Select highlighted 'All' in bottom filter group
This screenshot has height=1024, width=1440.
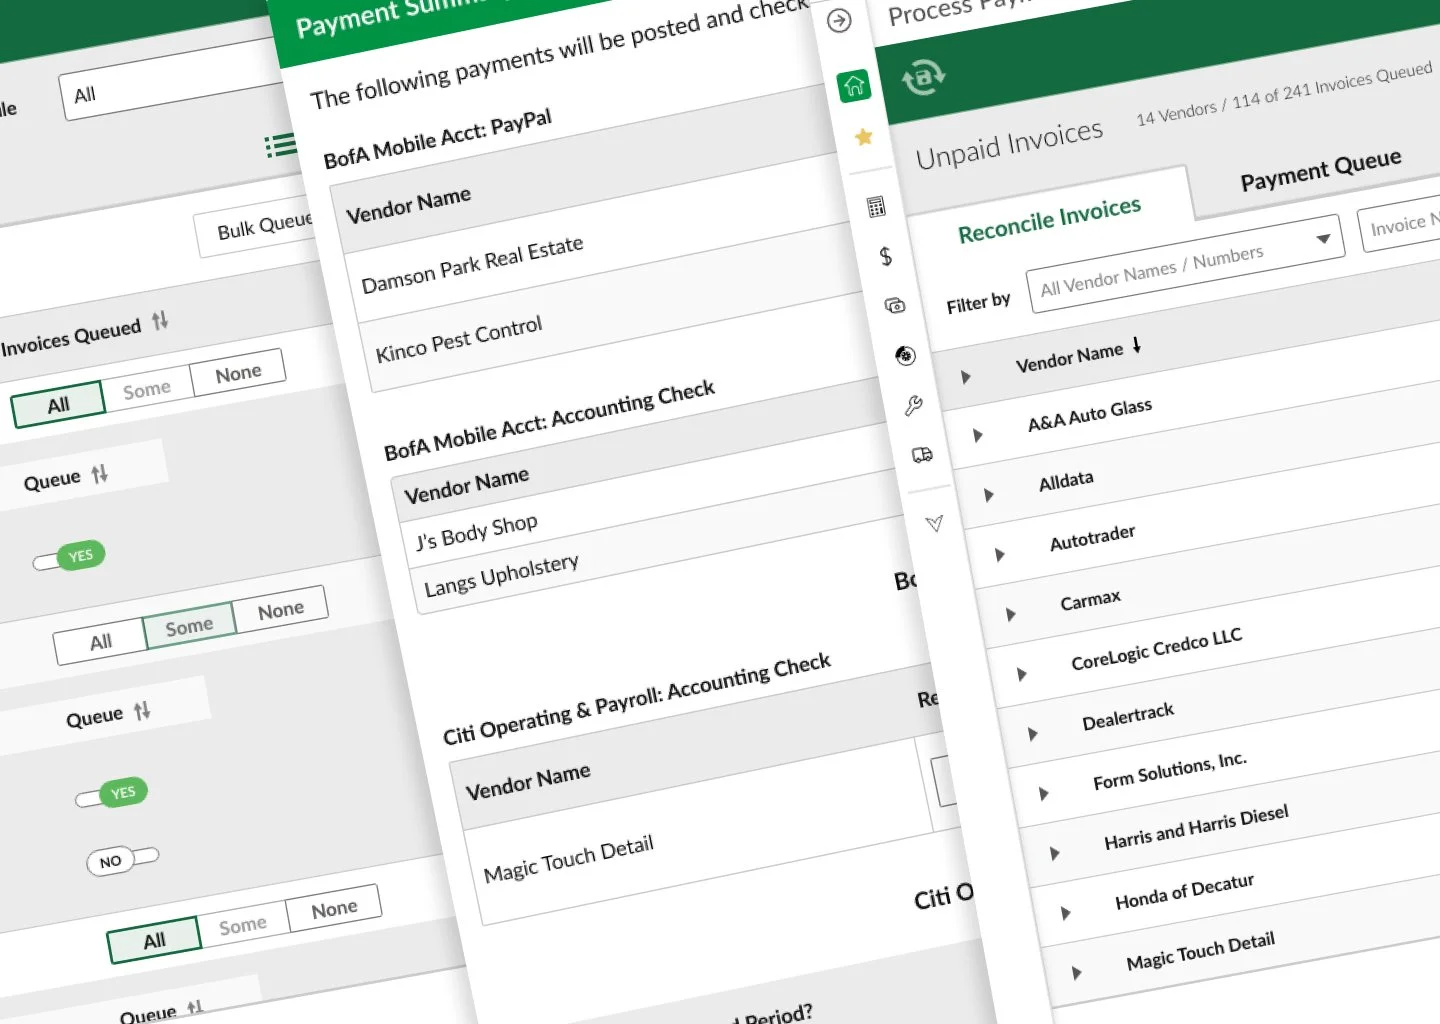coord(154,941)
